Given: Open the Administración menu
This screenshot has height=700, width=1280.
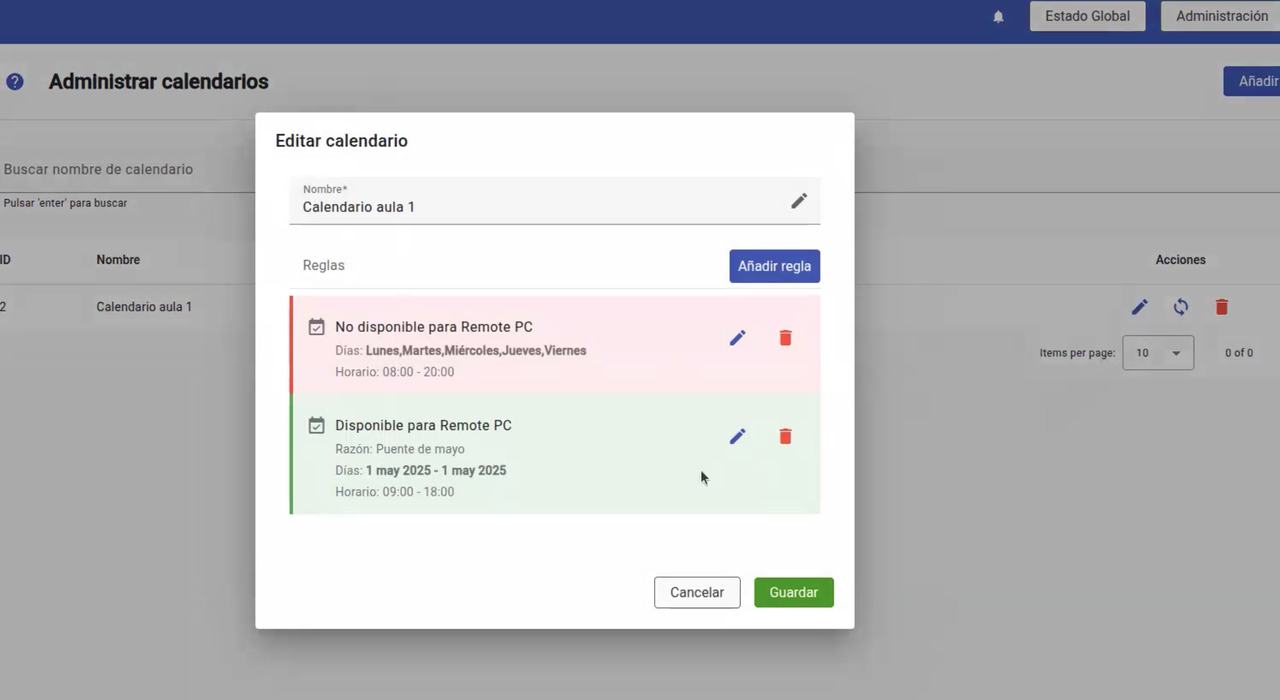Looking at the screenshot, I should coord(1221,16).
